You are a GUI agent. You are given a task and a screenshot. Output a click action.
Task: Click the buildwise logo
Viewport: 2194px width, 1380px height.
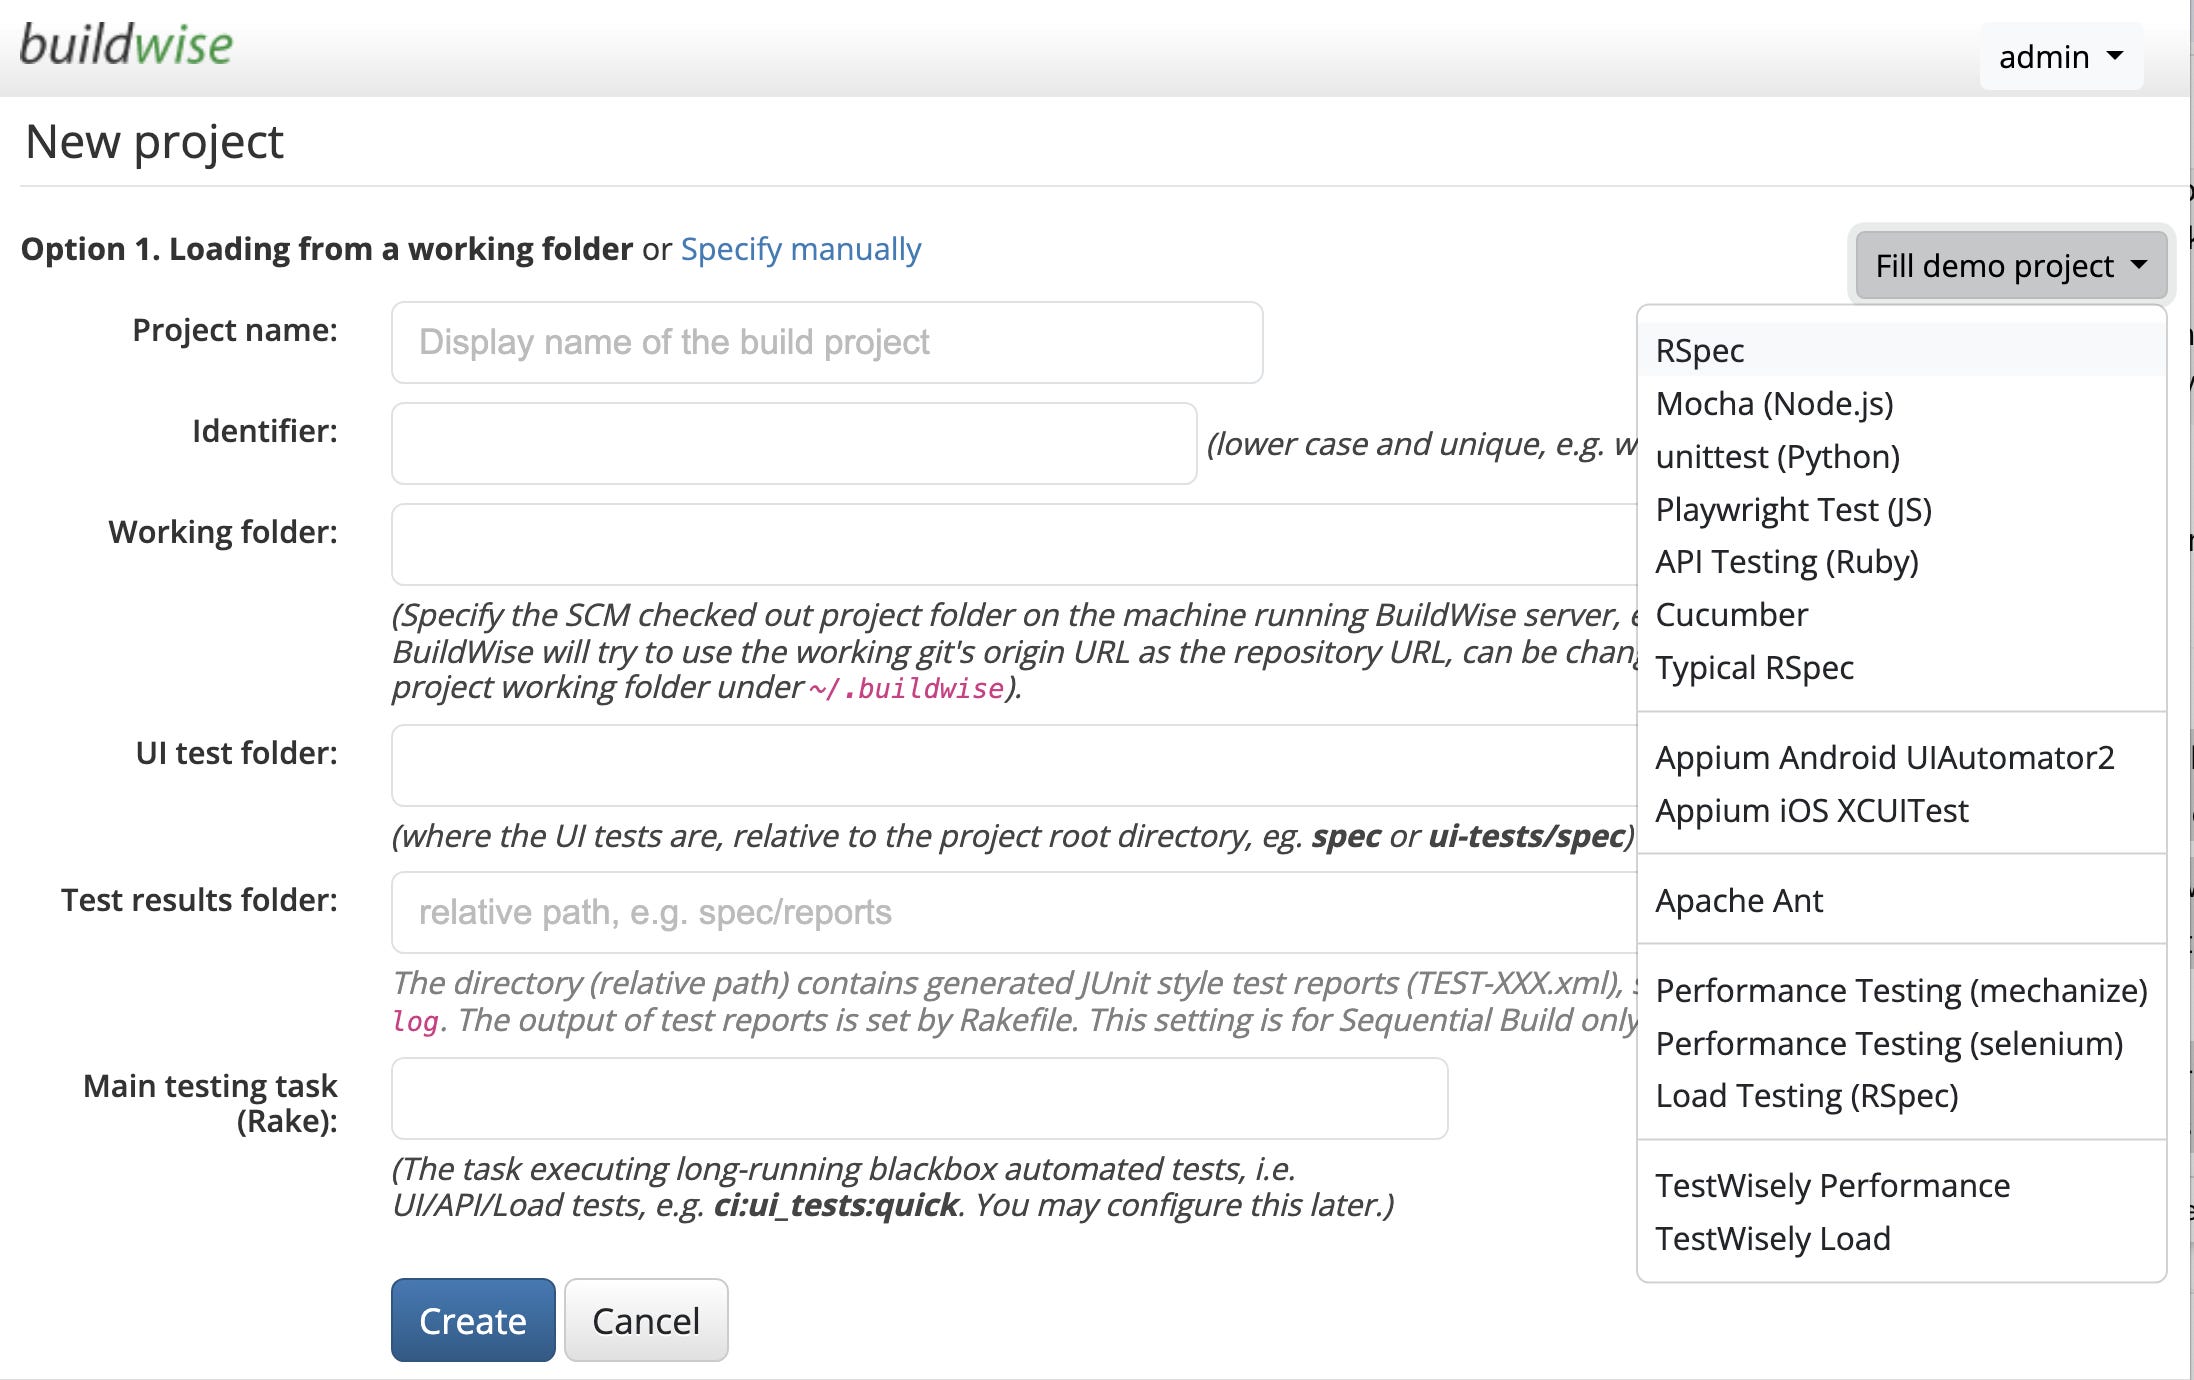[x=126, y=46]
